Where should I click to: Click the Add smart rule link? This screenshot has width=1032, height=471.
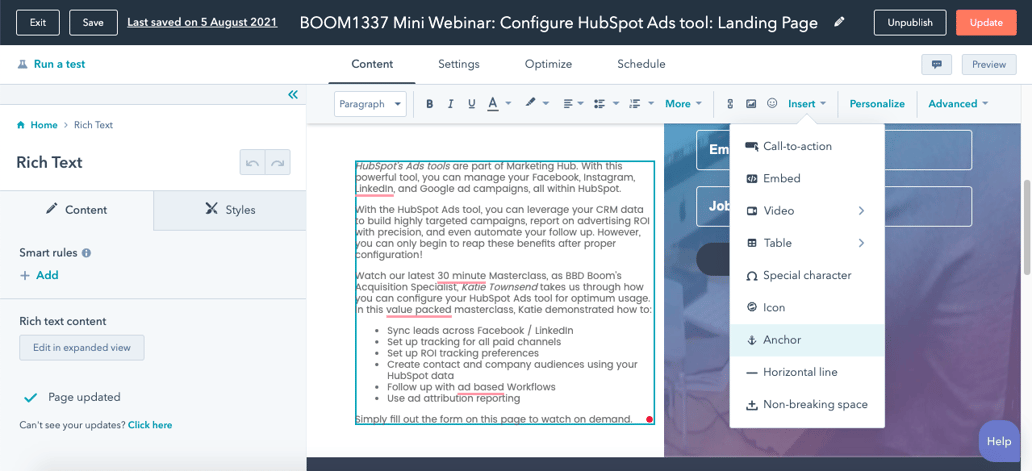(39, 276)
